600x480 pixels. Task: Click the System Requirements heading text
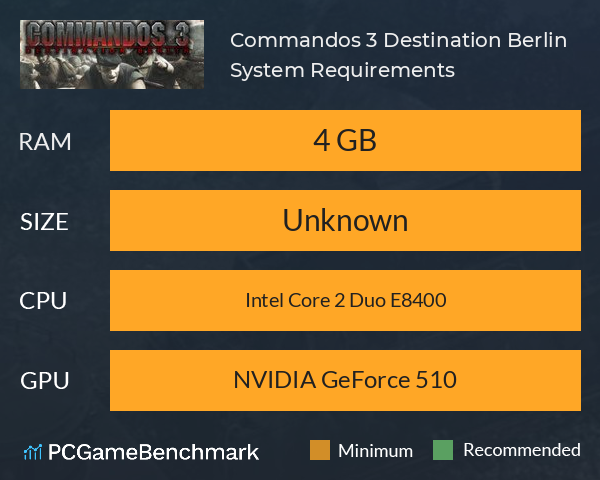pyautogui.click(x=342, y=71)
